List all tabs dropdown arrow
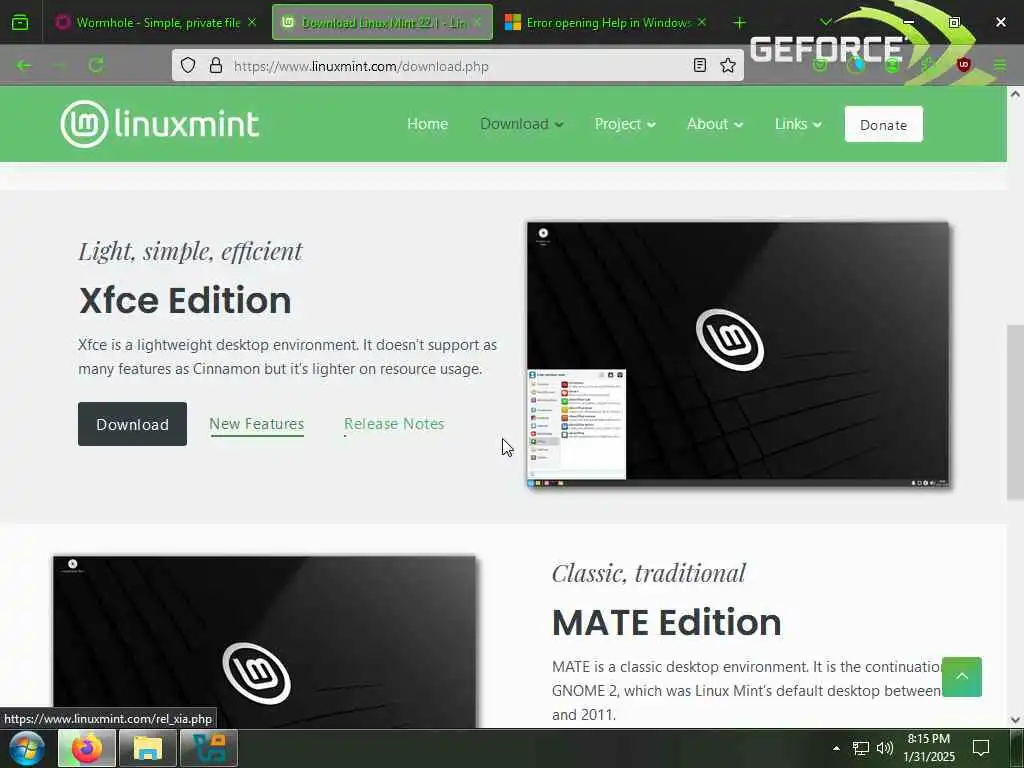This screenshot has width=1024, height=768. coord(825,22)
